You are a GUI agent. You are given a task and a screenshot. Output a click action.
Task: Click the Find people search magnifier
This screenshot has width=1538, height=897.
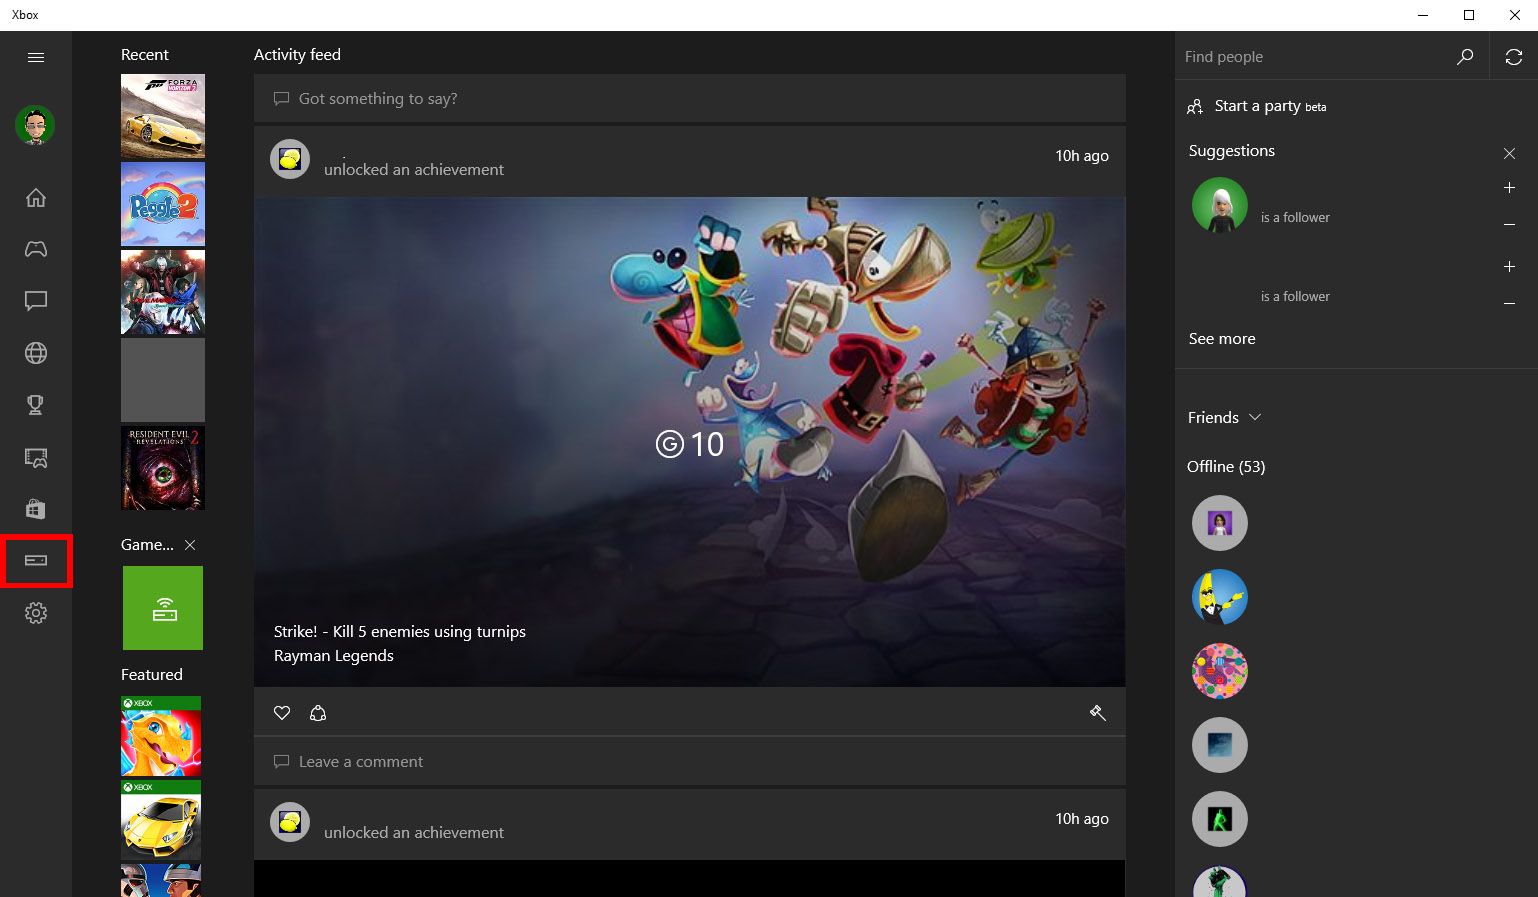1465,56
